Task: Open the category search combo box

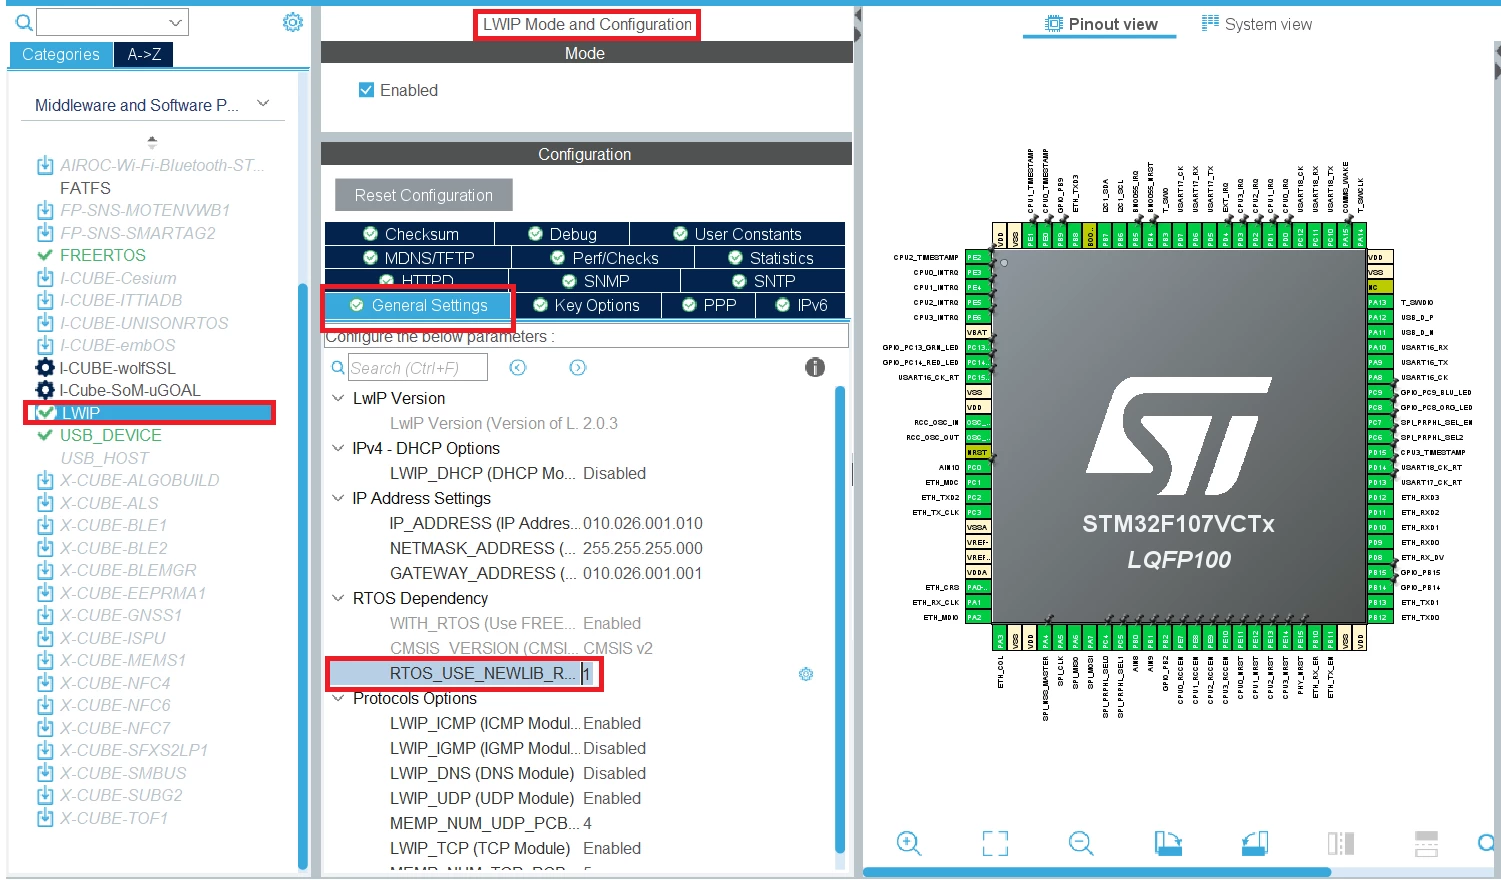Action: click(113, 22)
